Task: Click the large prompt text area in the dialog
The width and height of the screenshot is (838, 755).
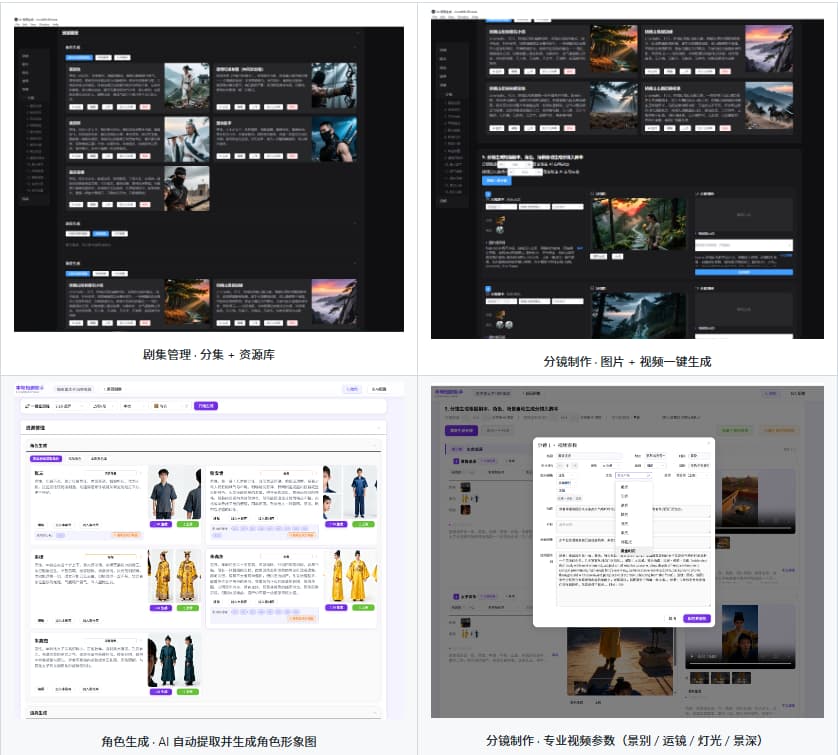Action: (633, 580)
